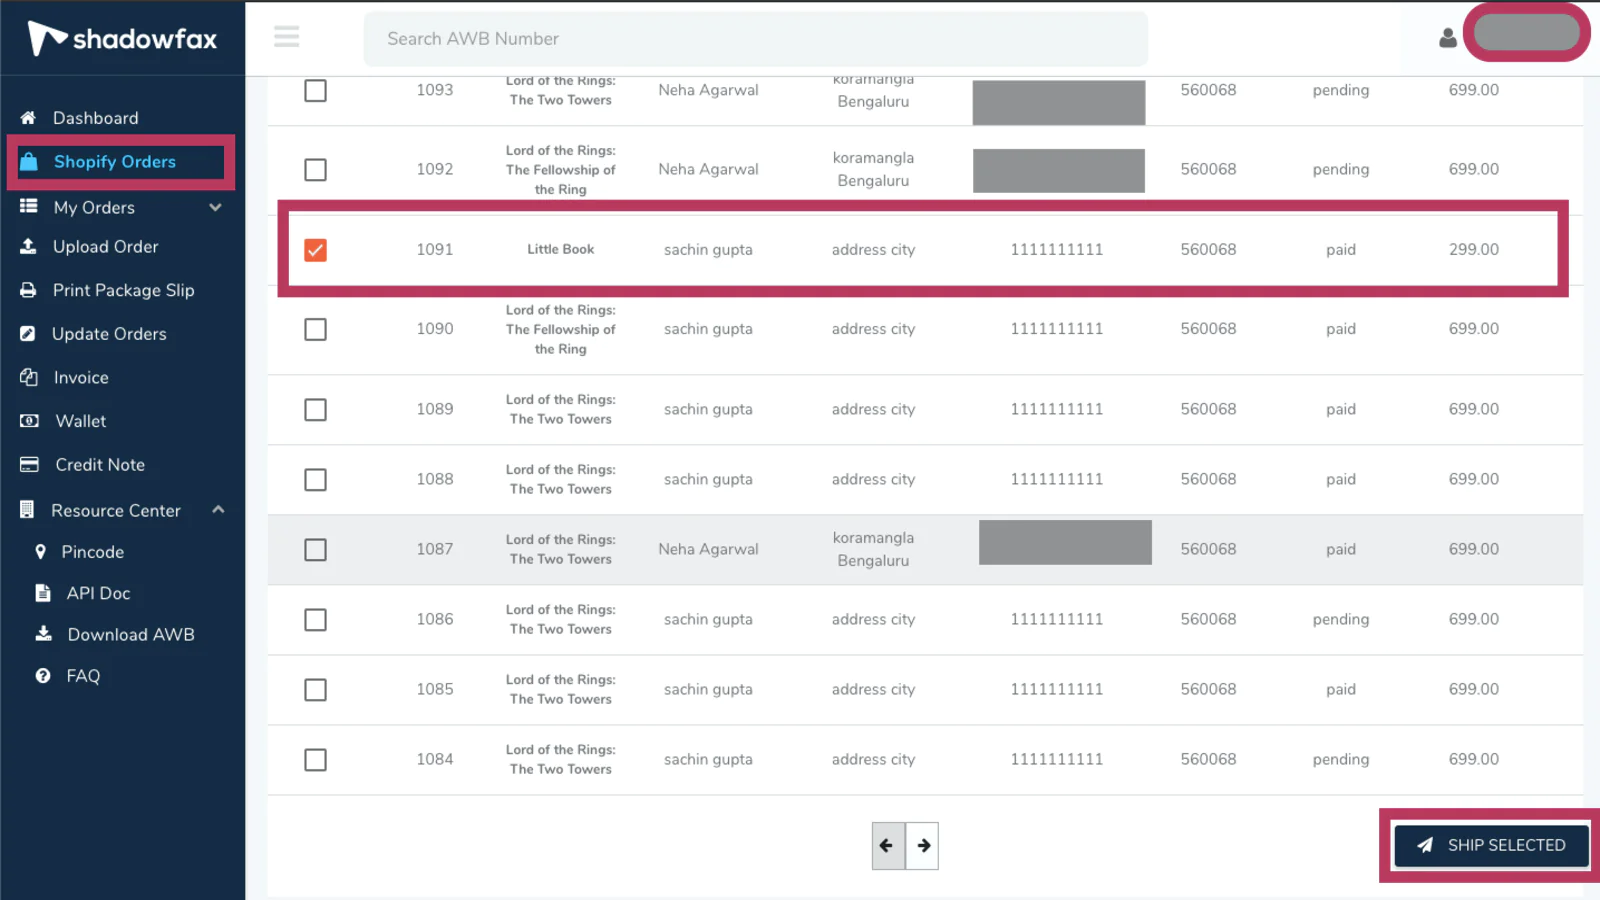1600x900 pixels.
Task: Uncheck order 1091 Little Book
Action: coord(315,250)
